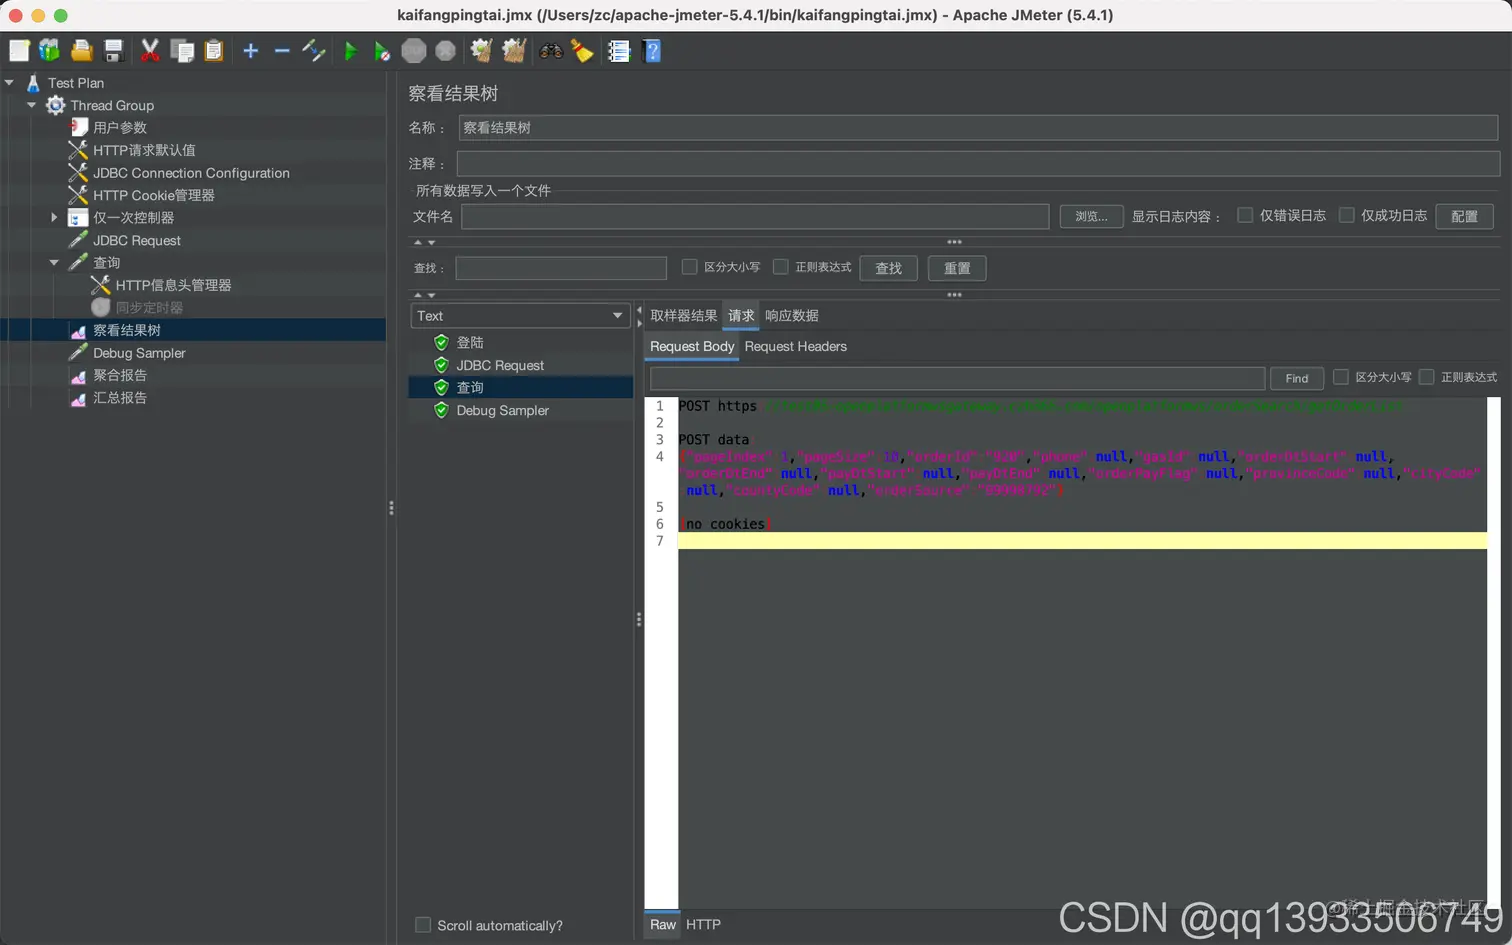Open Search with binoculars icon
Image resolution: width=1512 pixels, height=945 pixels.
tap(551, 50)
